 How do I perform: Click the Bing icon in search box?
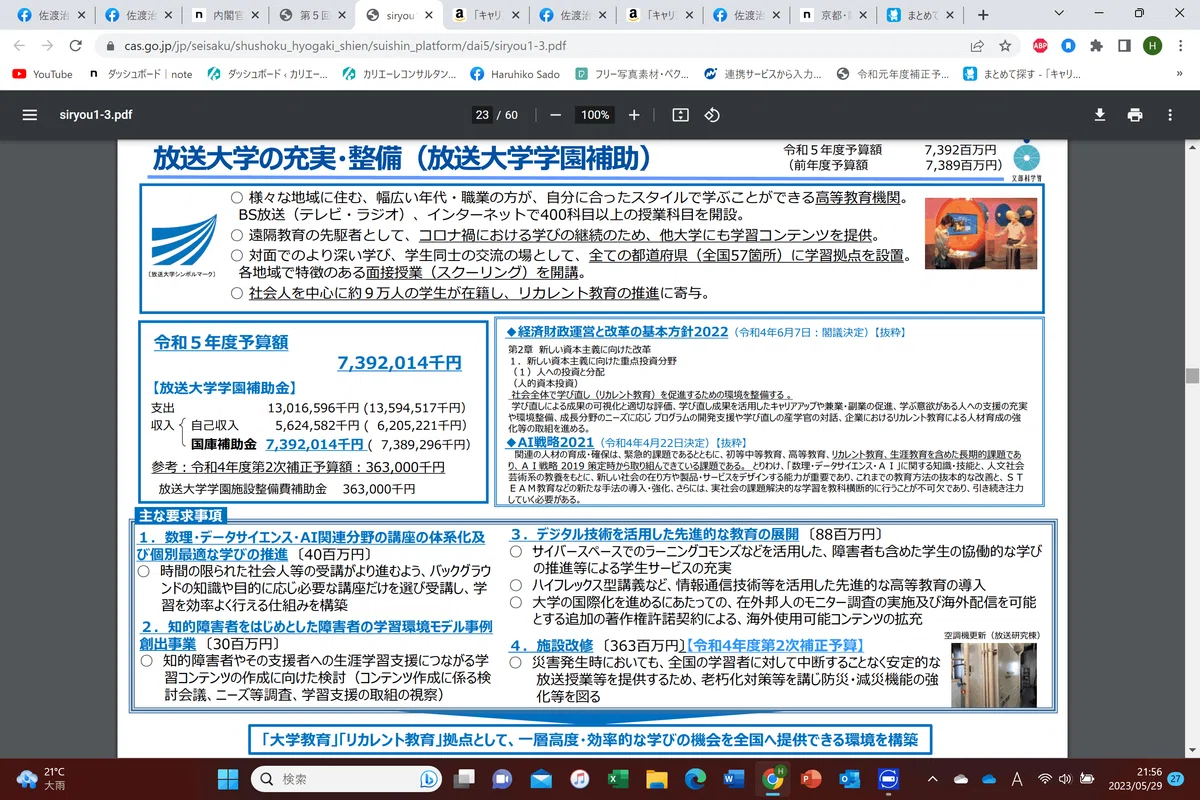click(x=428, y=779)
